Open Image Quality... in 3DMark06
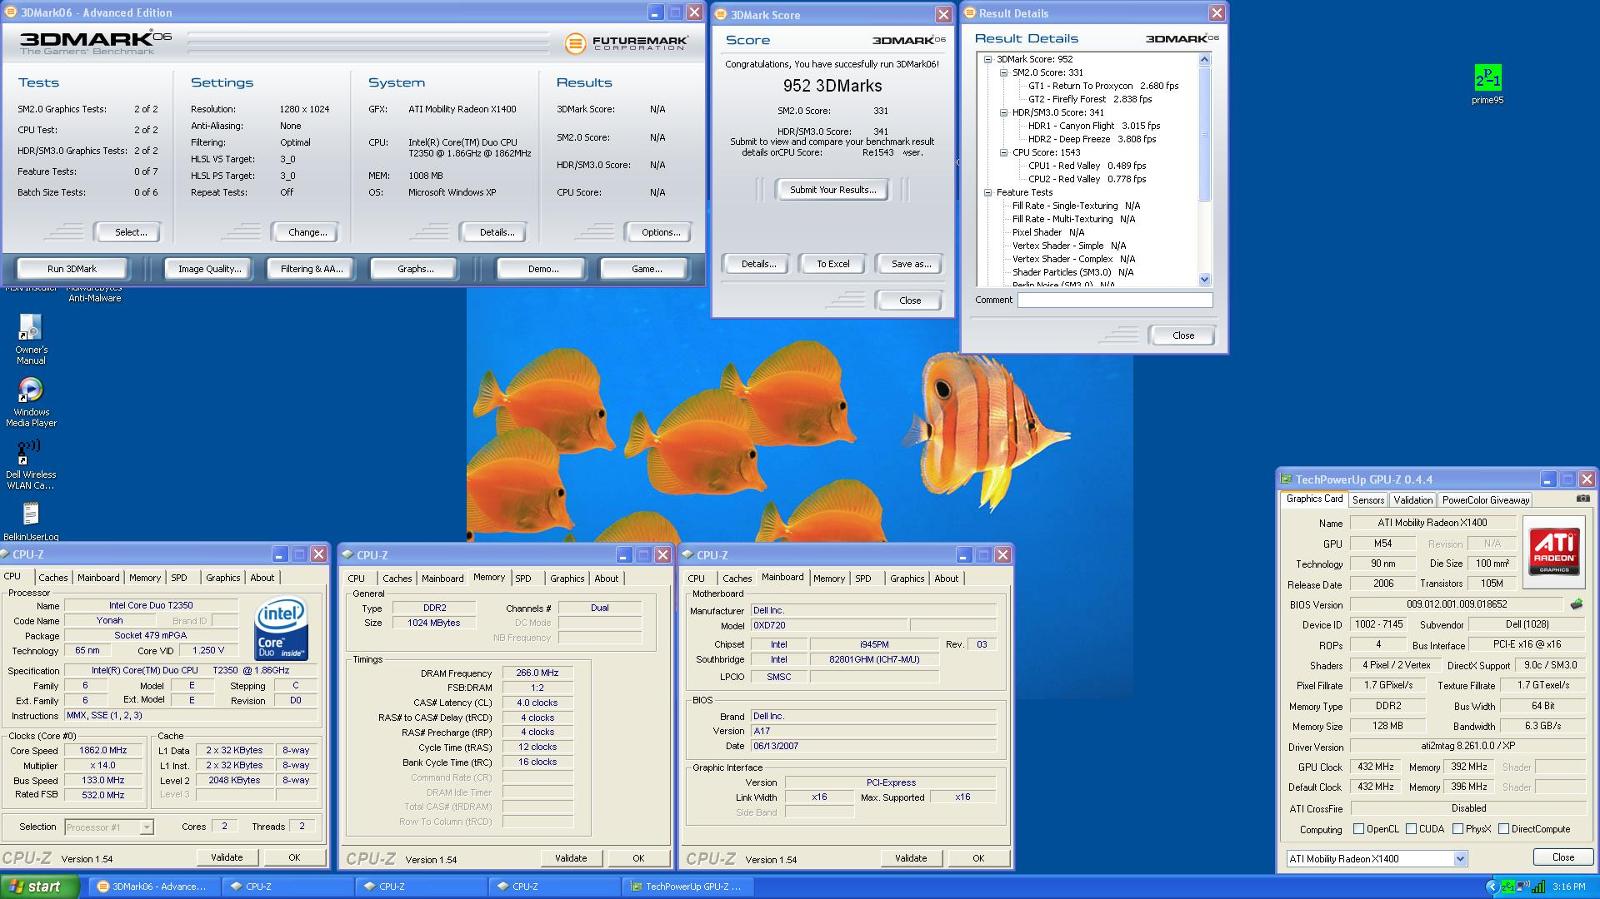The height and width of the screenshot is (899, 1600). point(210,269)
